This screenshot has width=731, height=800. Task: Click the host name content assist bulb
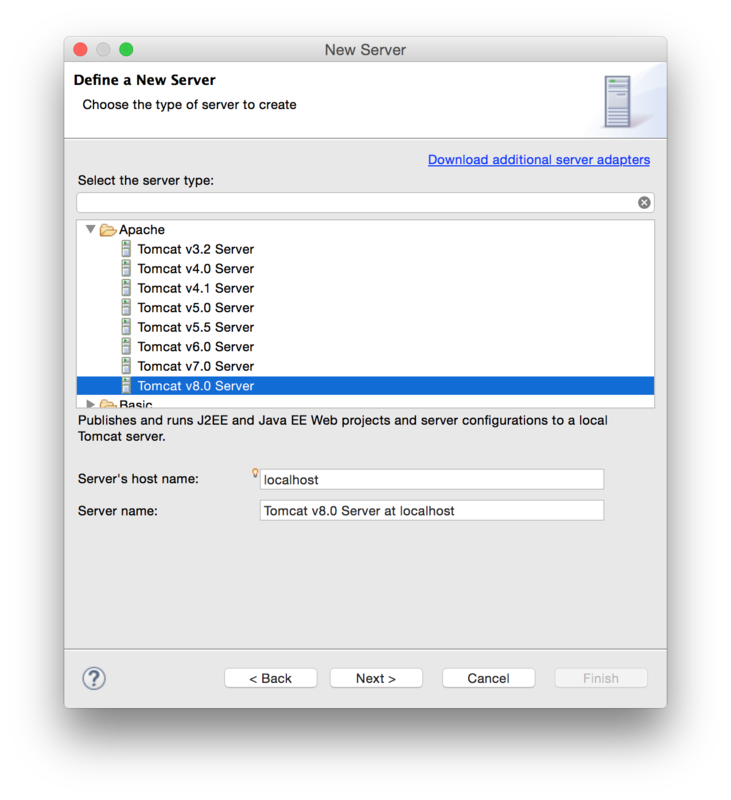(255, 473)
